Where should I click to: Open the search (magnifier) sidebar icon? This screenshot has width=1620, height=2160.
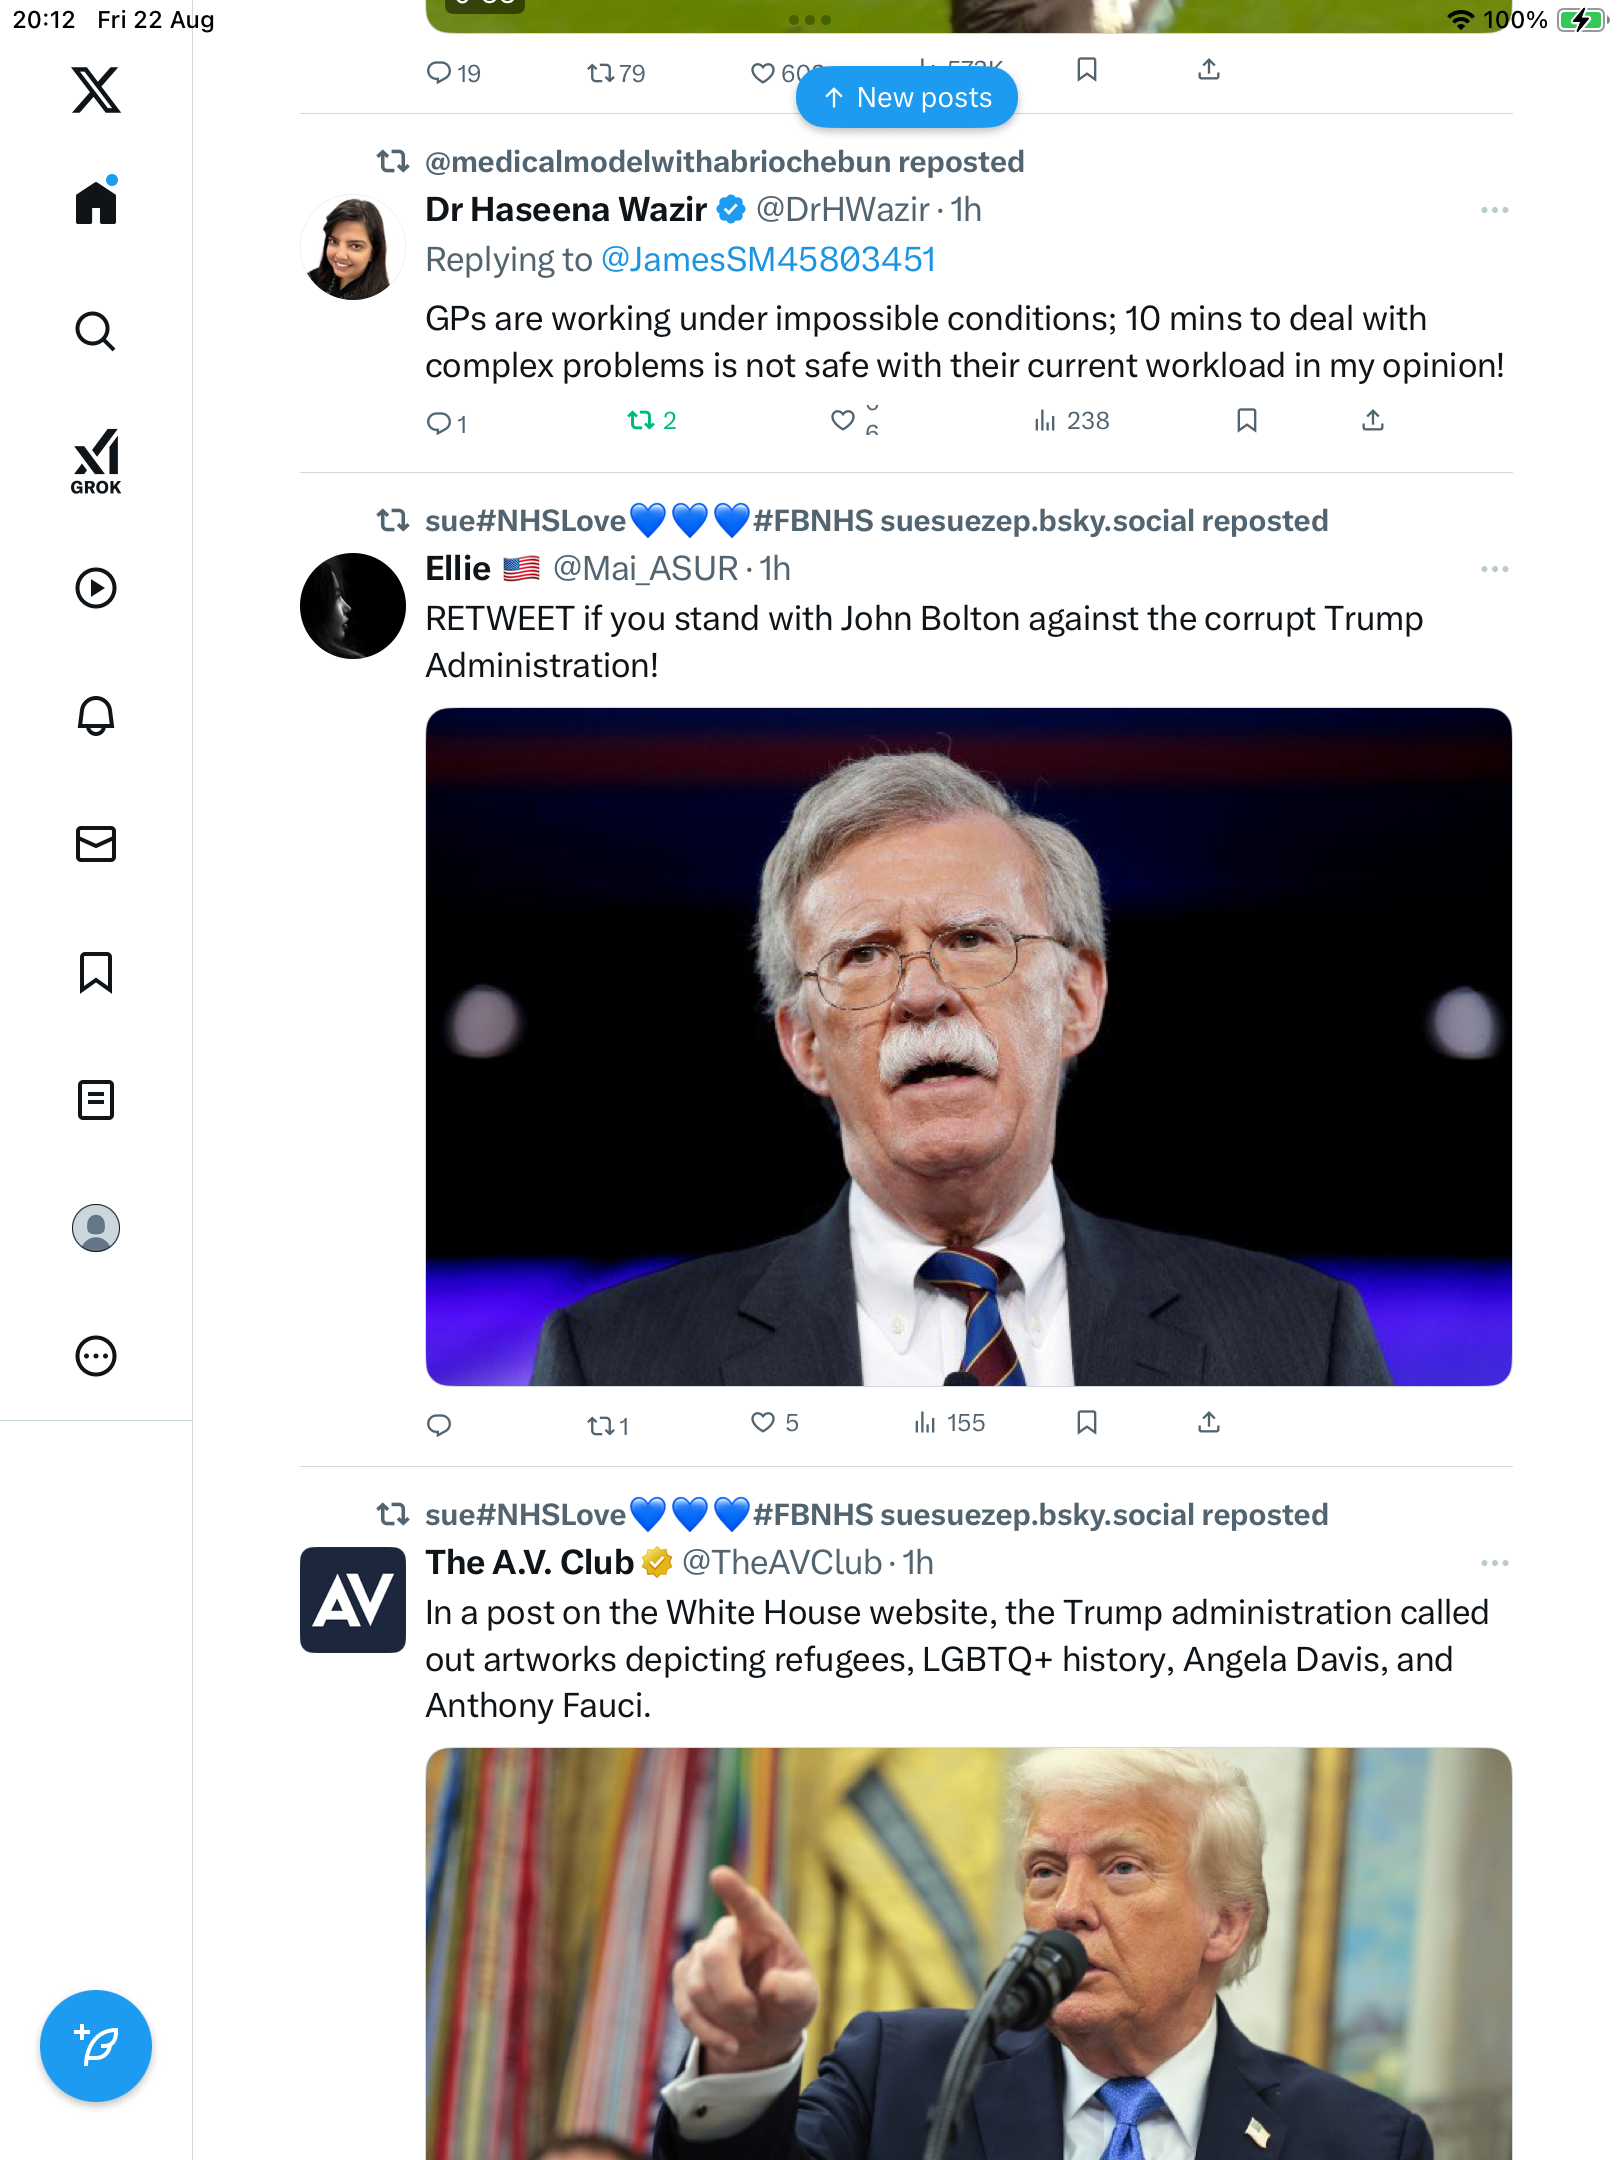click(x=96, y=331)
